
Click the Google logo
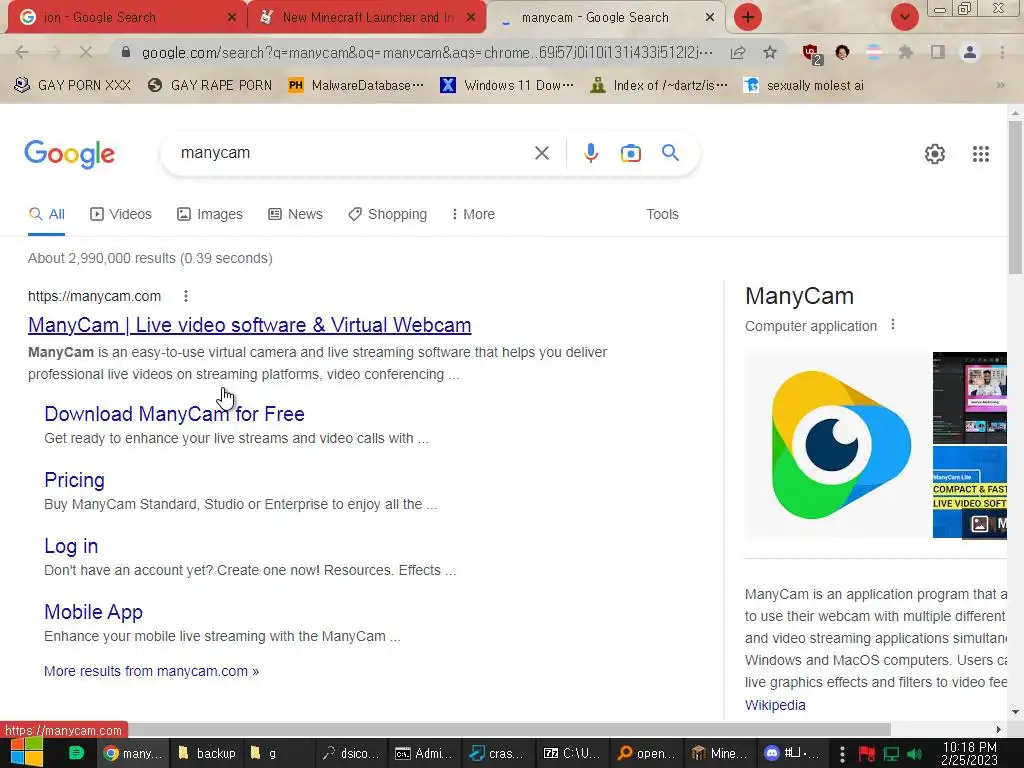tap(69, 154)
